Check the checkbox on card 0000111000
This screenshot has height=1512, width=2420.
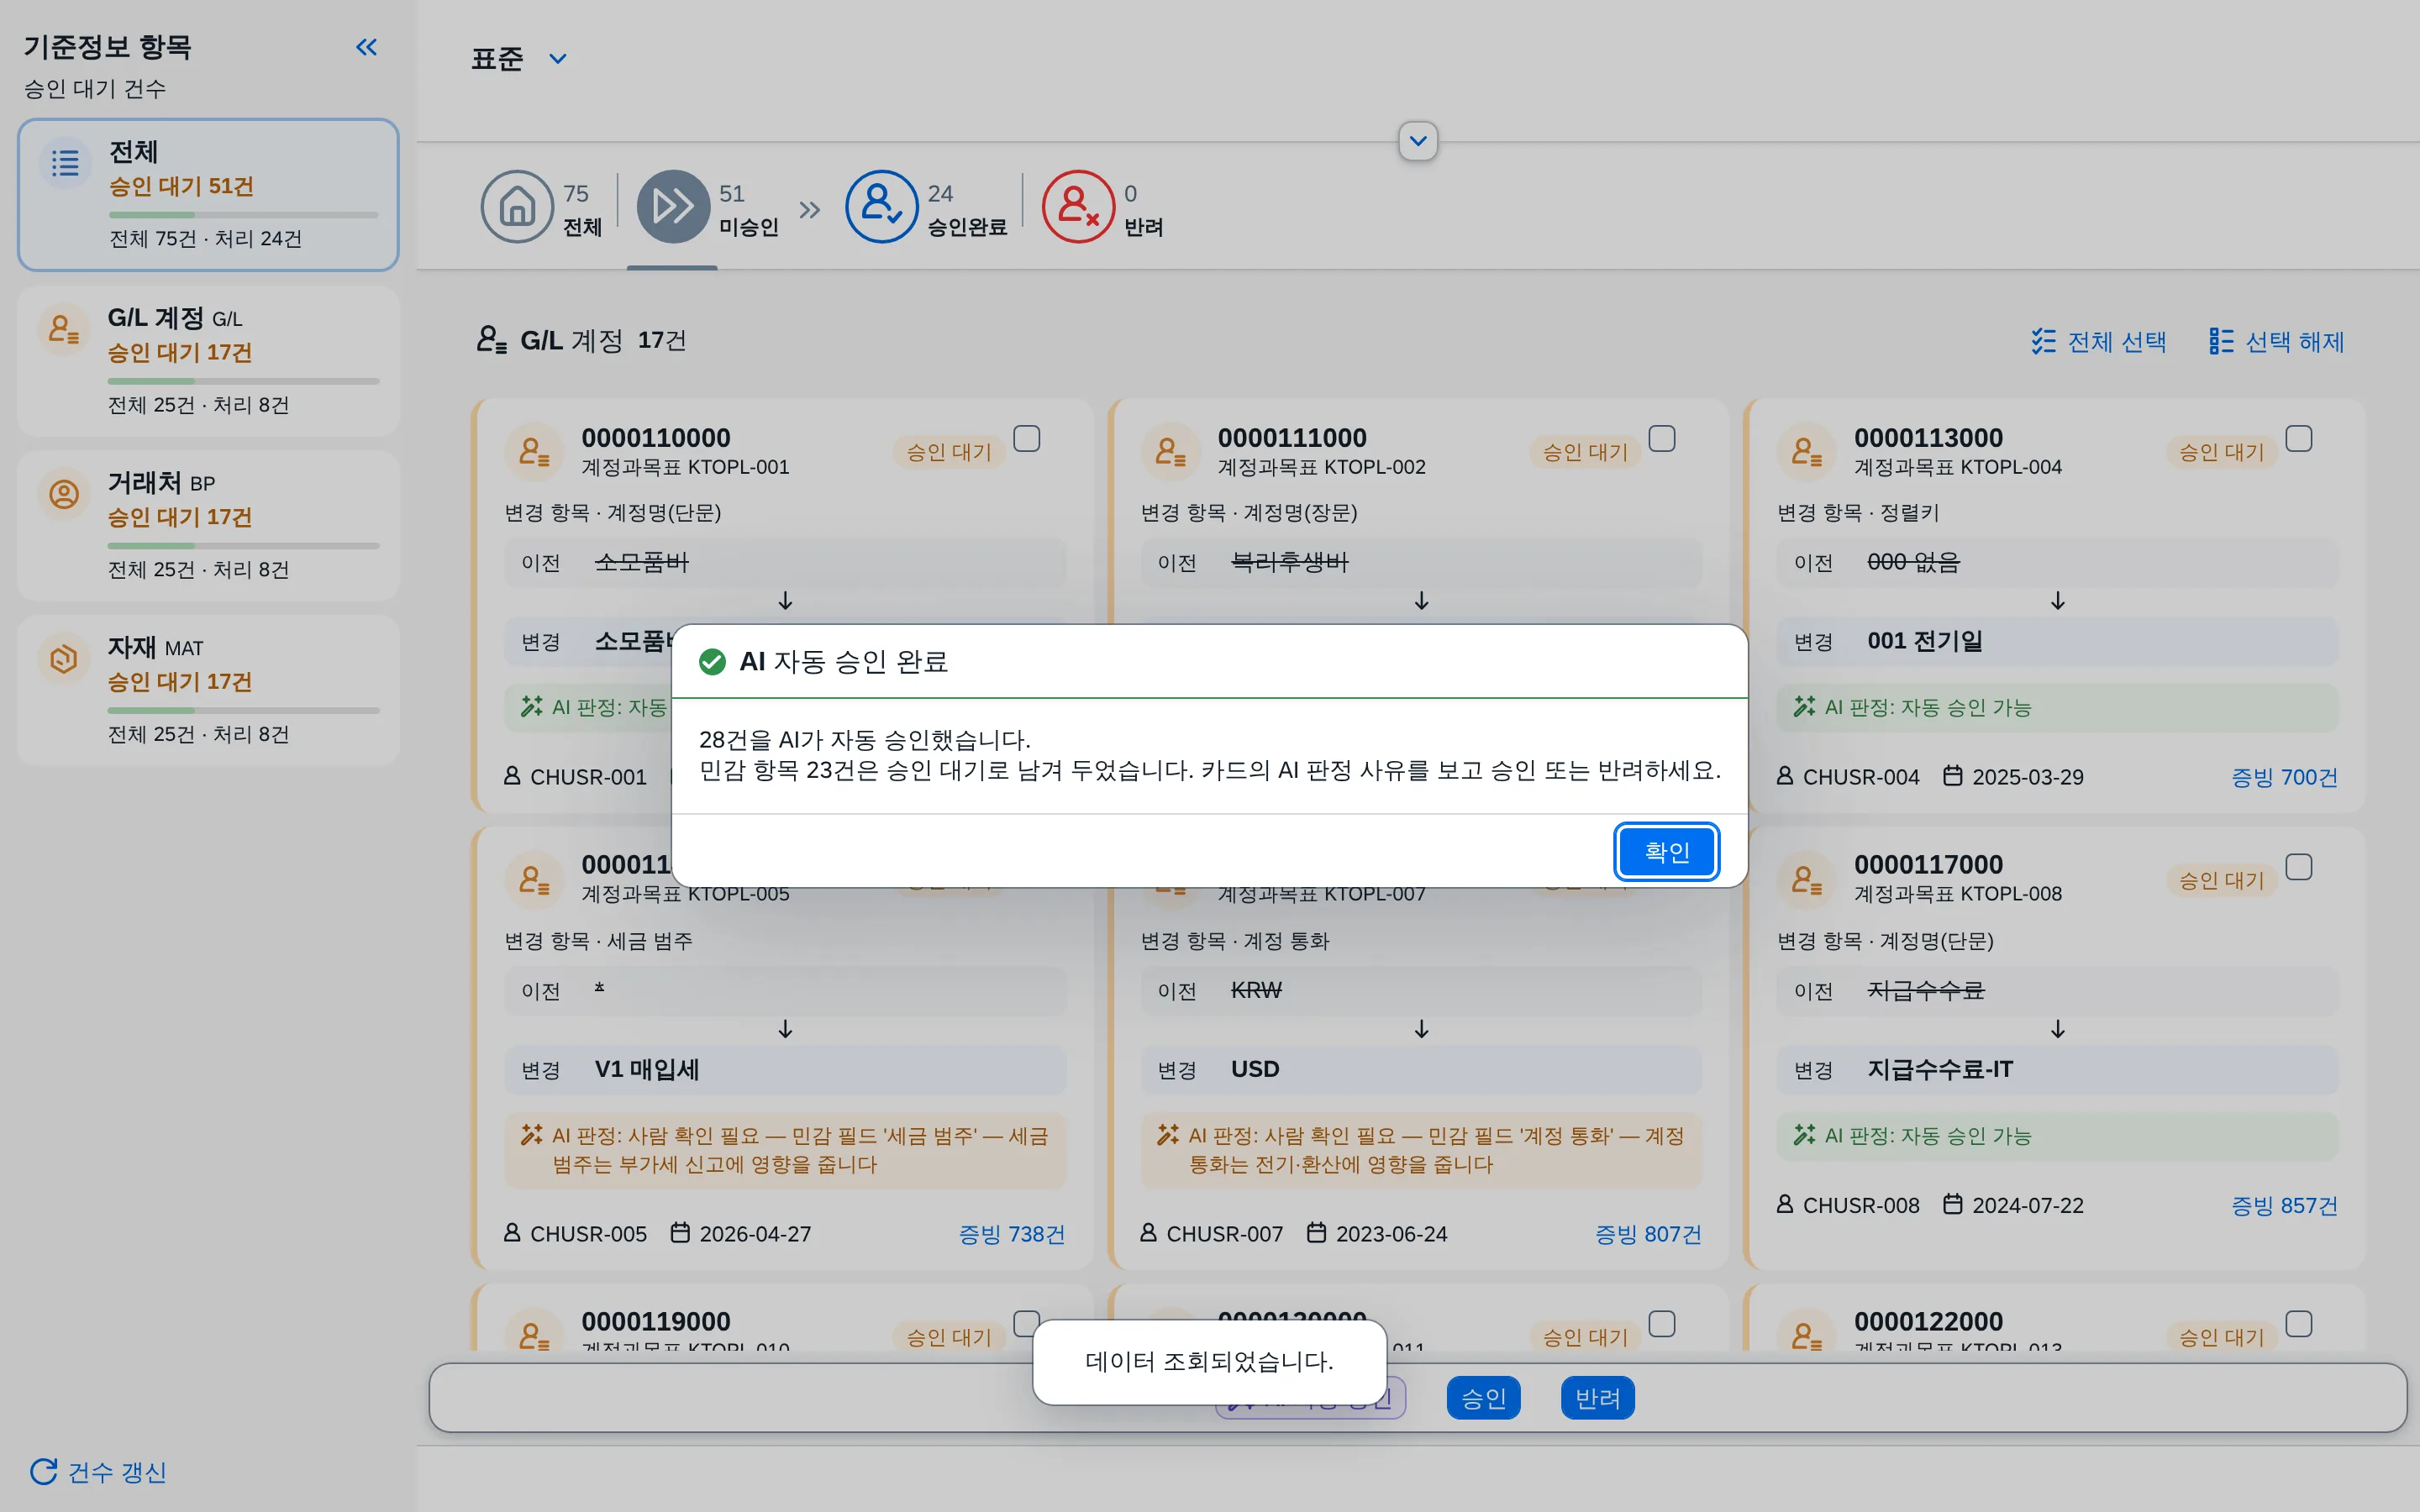[x=1662, y=438]
